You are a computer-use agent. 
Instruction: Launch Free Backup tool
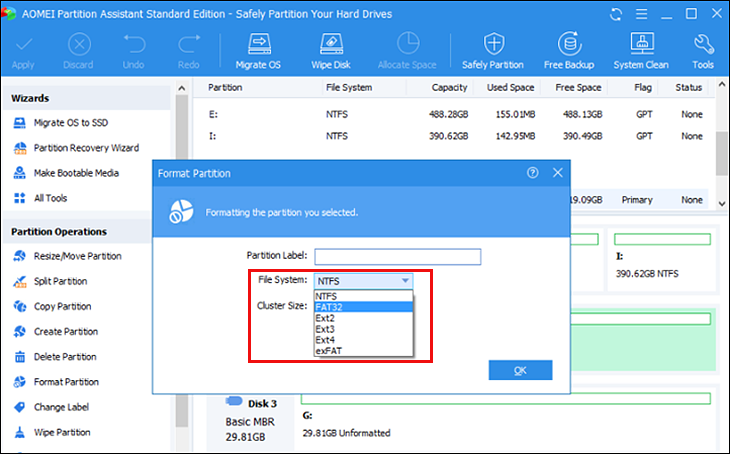pos(569,51)
